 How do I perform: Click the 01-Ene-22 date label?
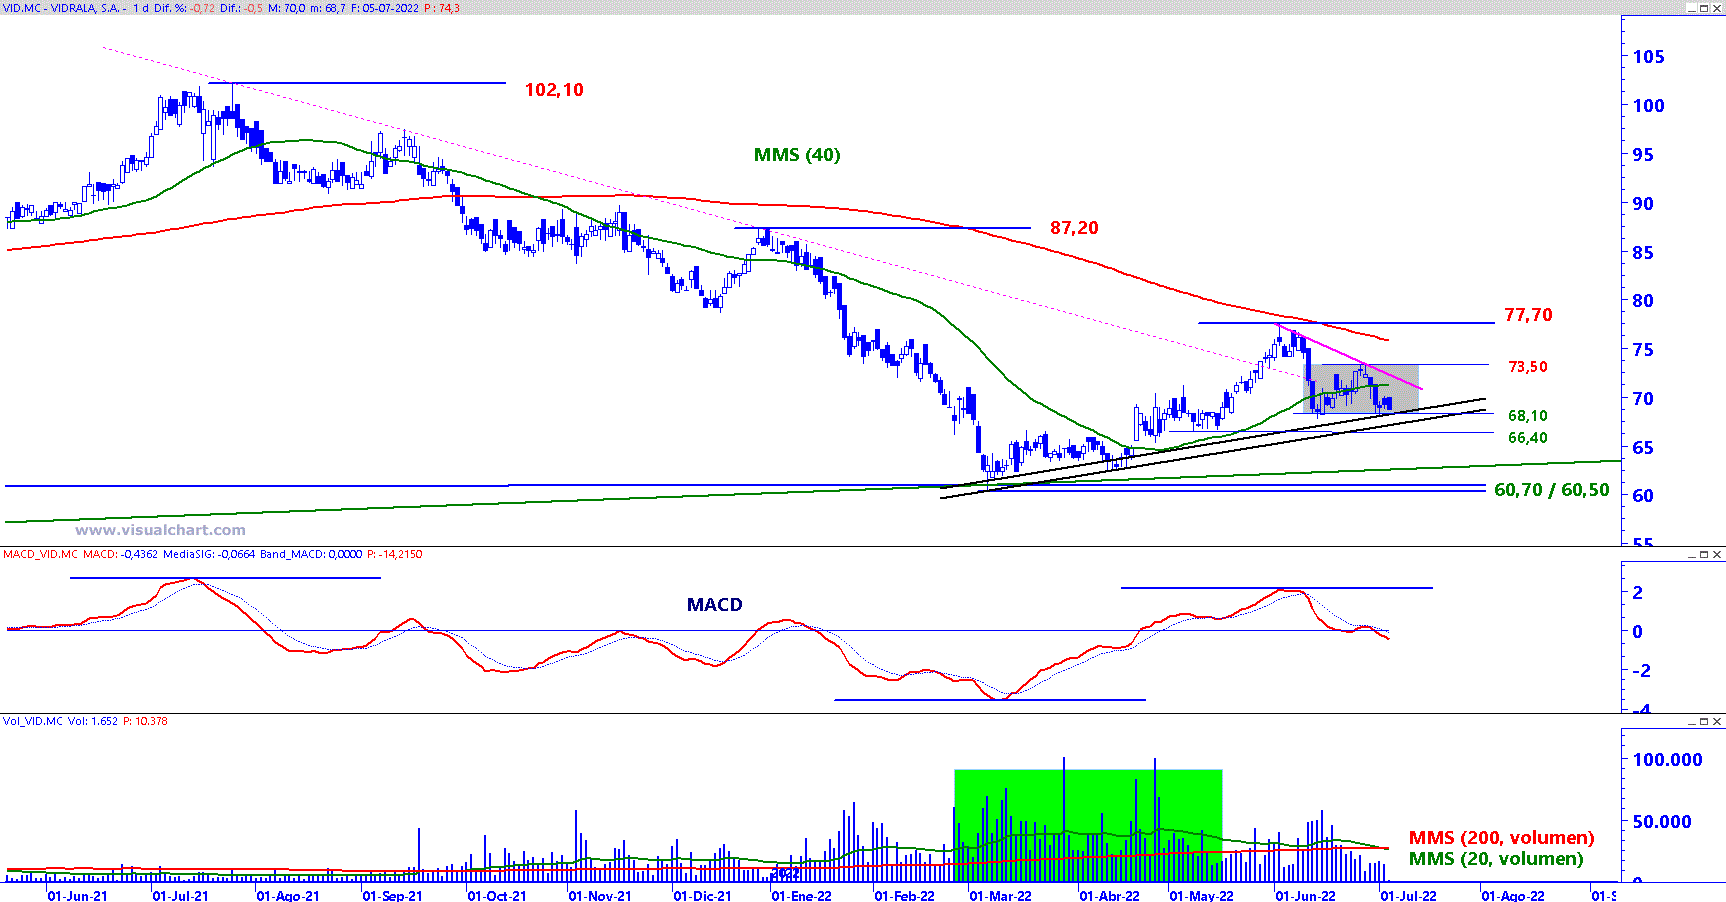point(801,896)
